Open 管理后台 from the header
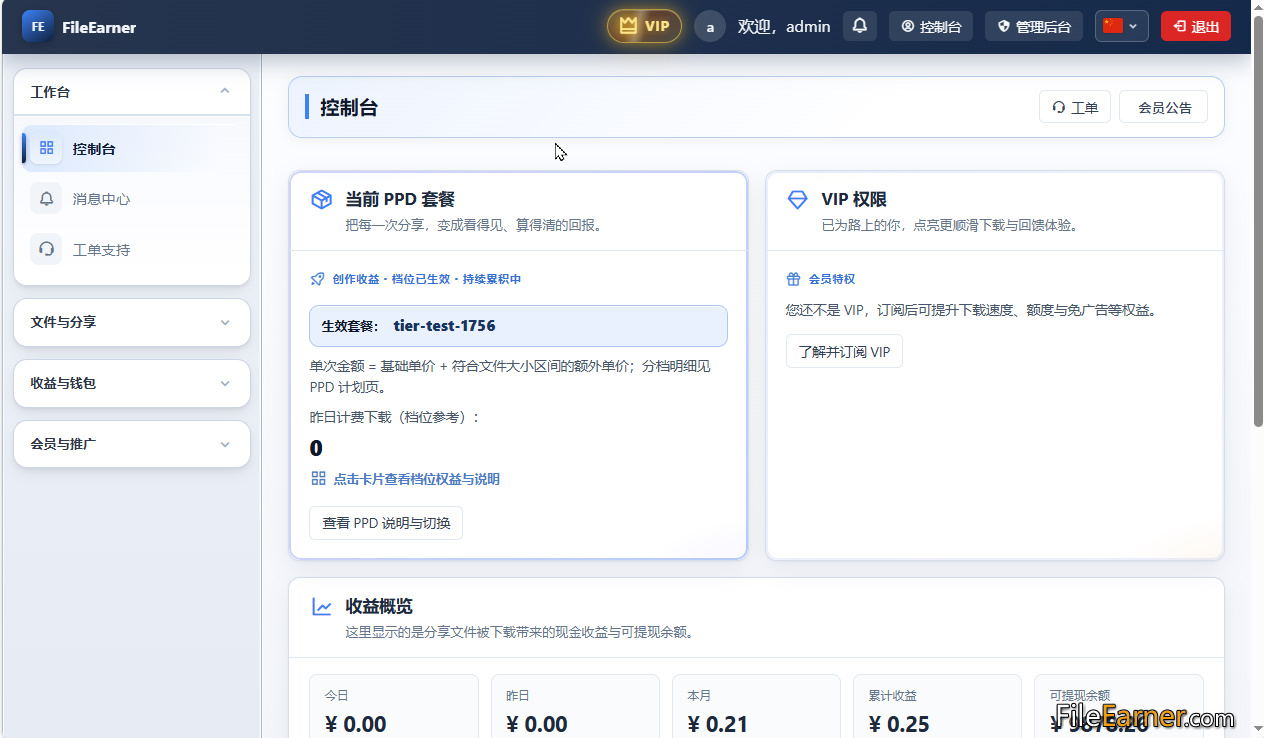This screenshot has height=738, width=1264. click(1034, 26)
